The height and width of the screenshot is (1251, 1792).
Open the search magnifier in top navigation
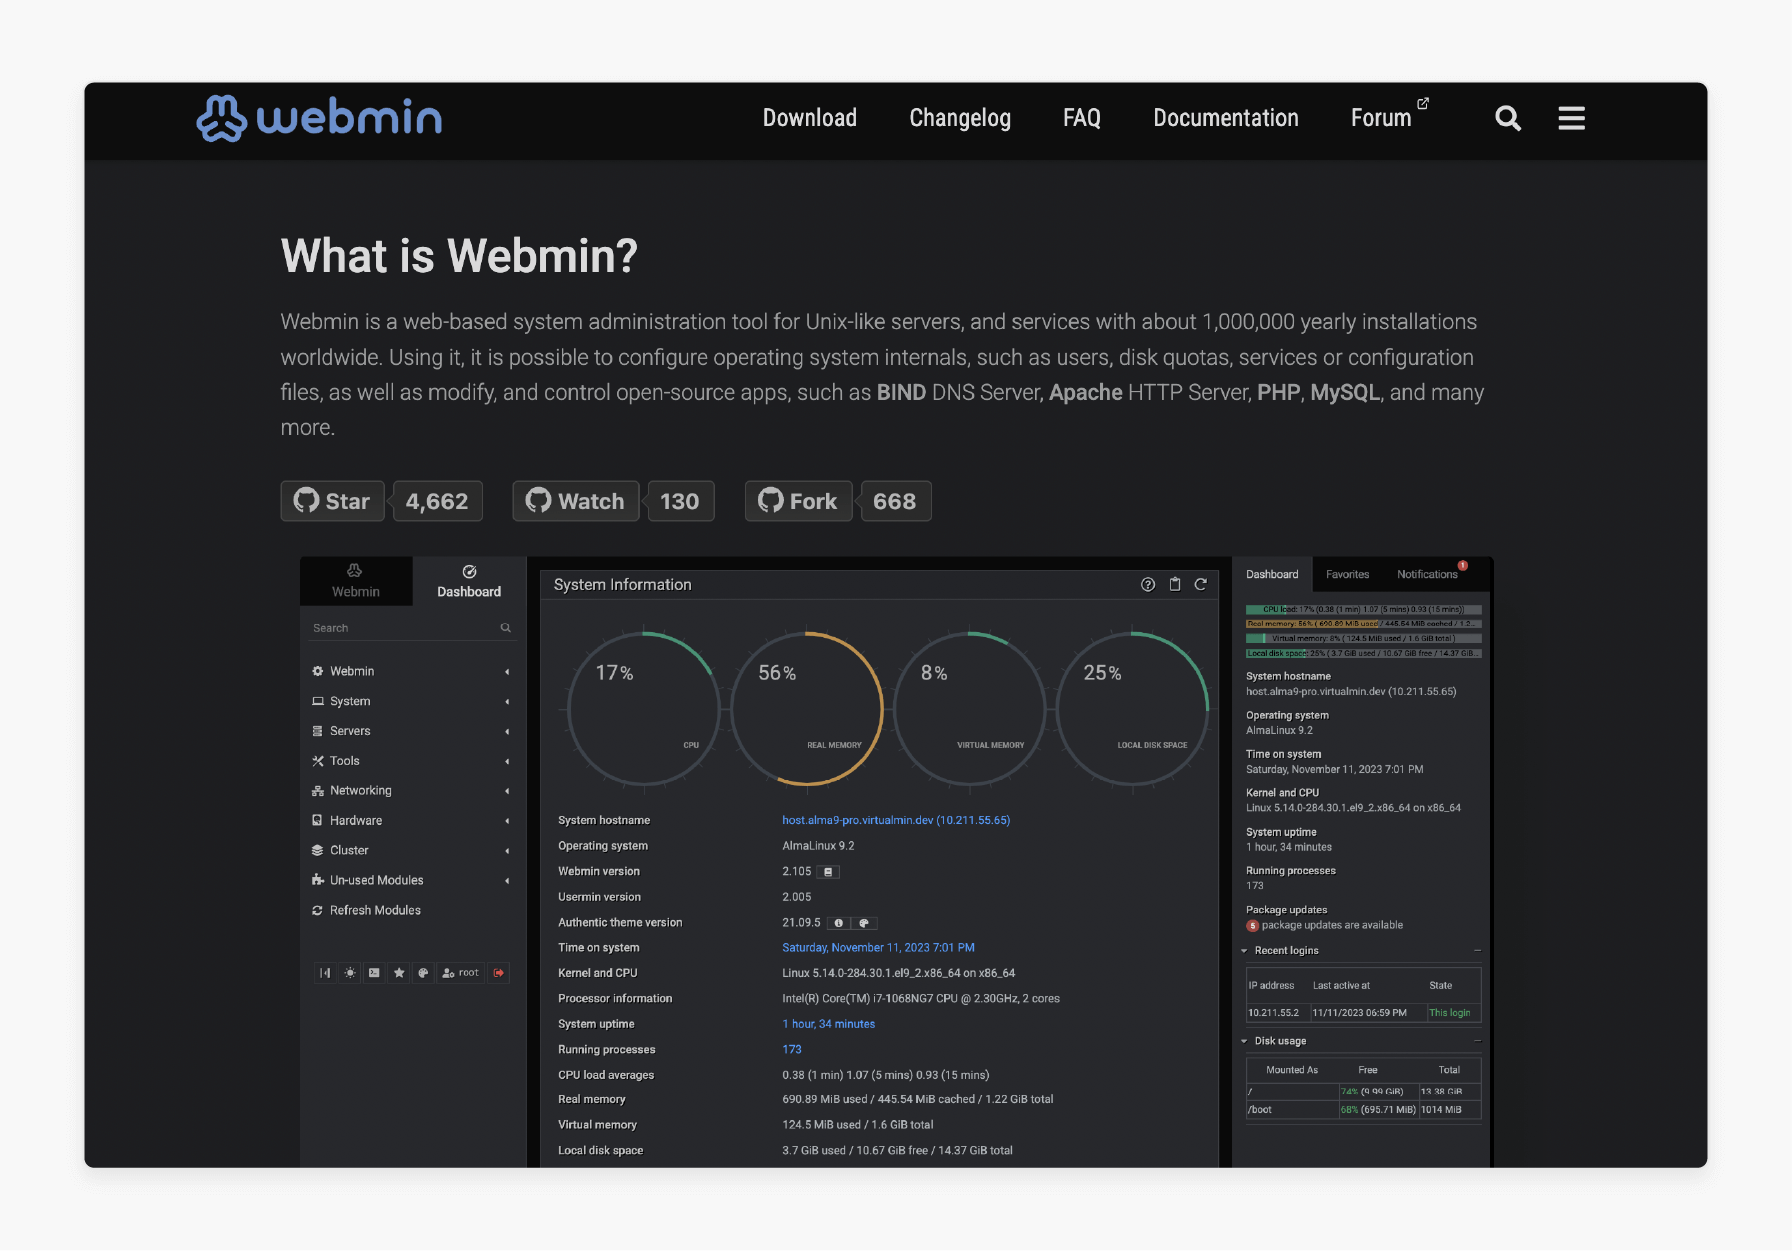coord(1507,119)
